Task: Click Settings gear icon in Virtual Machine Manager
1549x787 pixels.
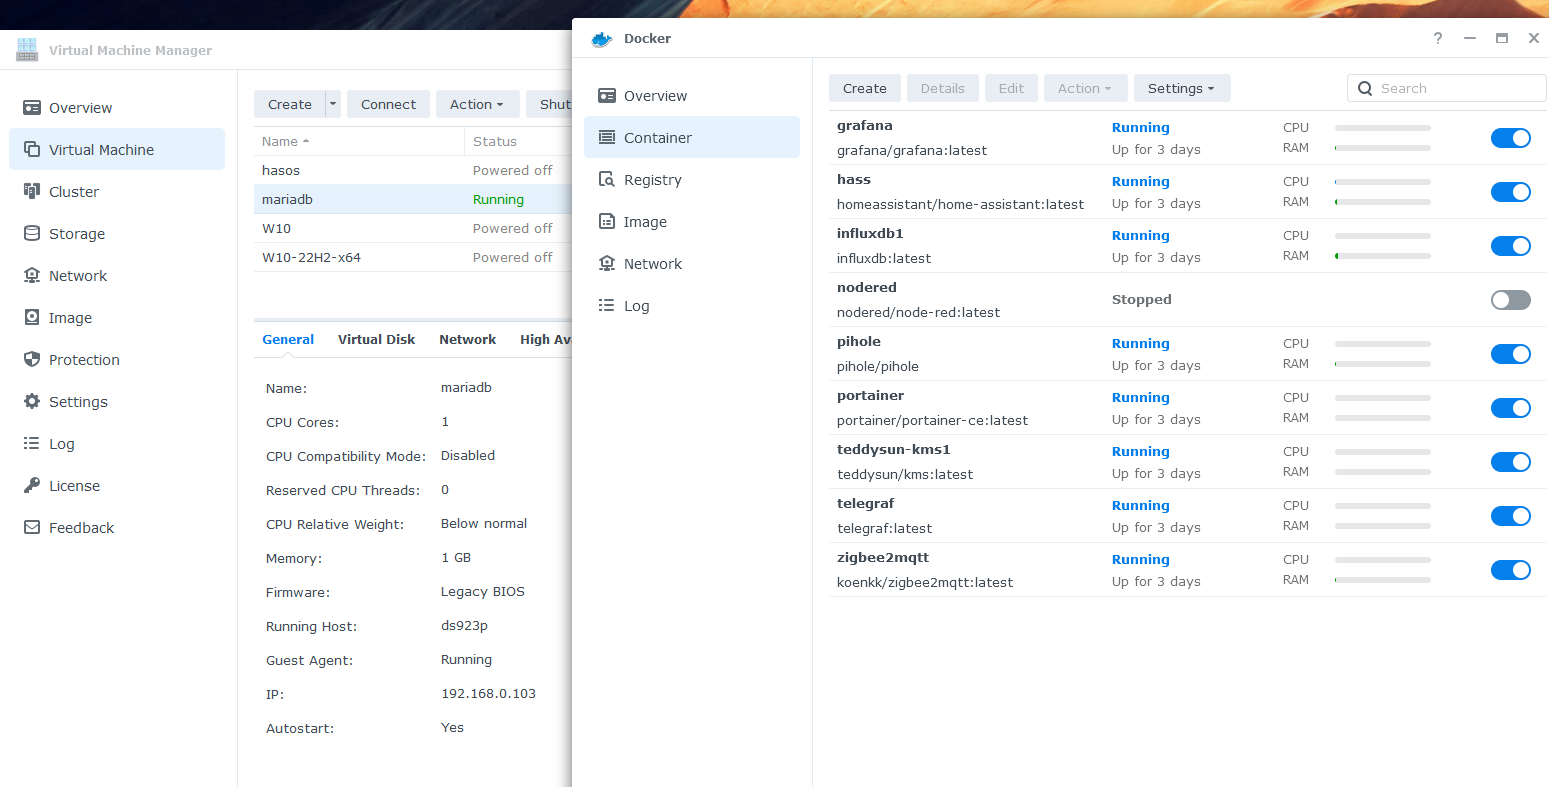Action: click(32, 401)
